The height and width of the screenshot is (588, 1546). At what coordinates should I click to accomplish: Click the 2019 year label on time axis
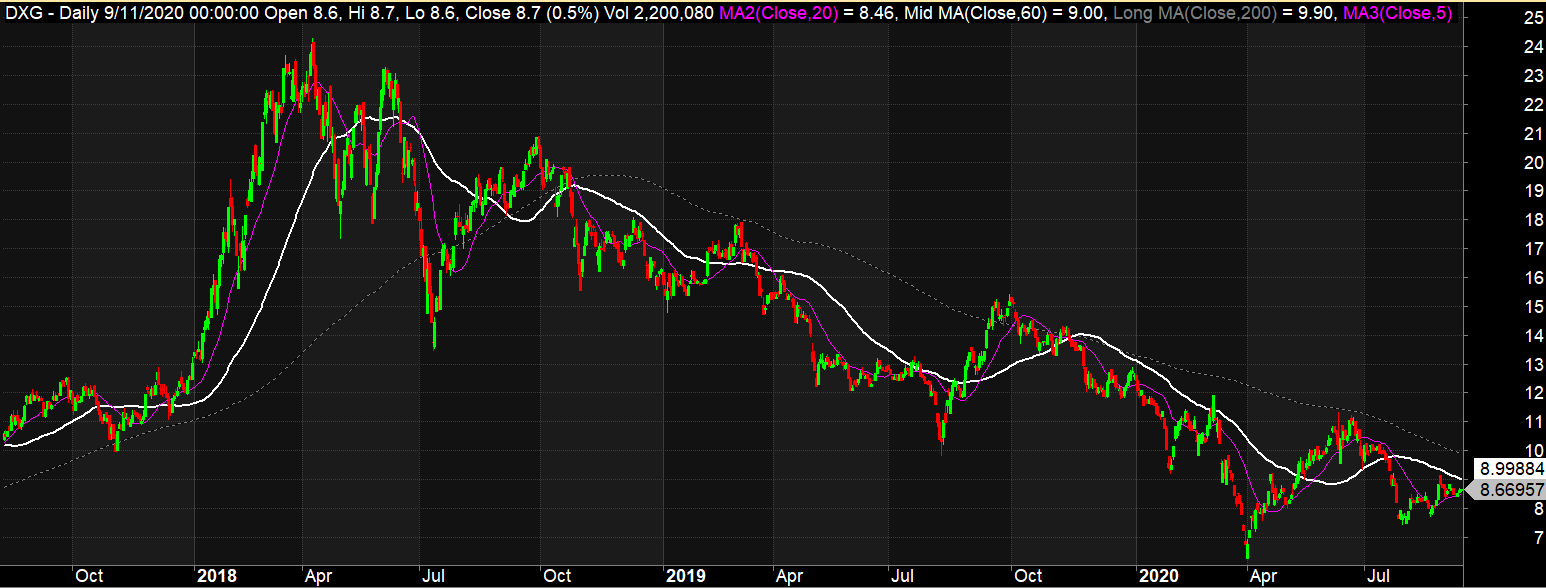coord(685,576)
